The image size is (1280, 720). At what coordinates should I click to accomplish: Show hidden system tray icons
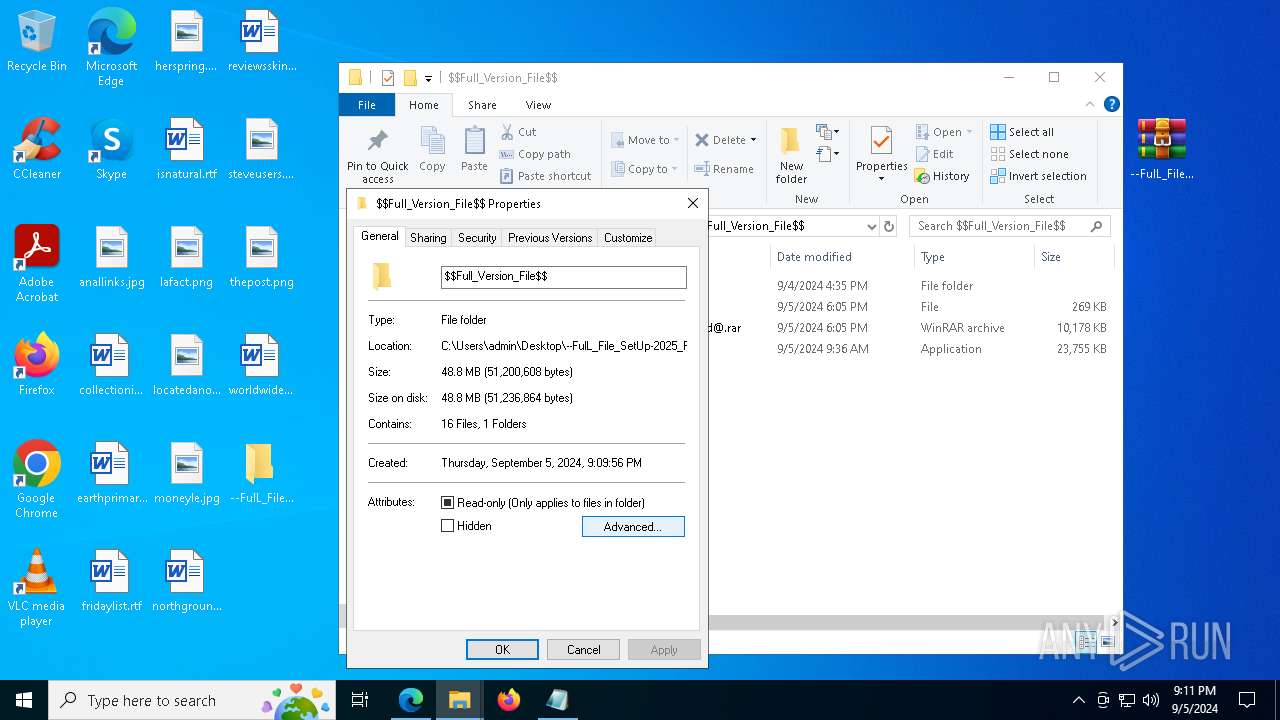pyautogui.click(x=1078, y=700)
